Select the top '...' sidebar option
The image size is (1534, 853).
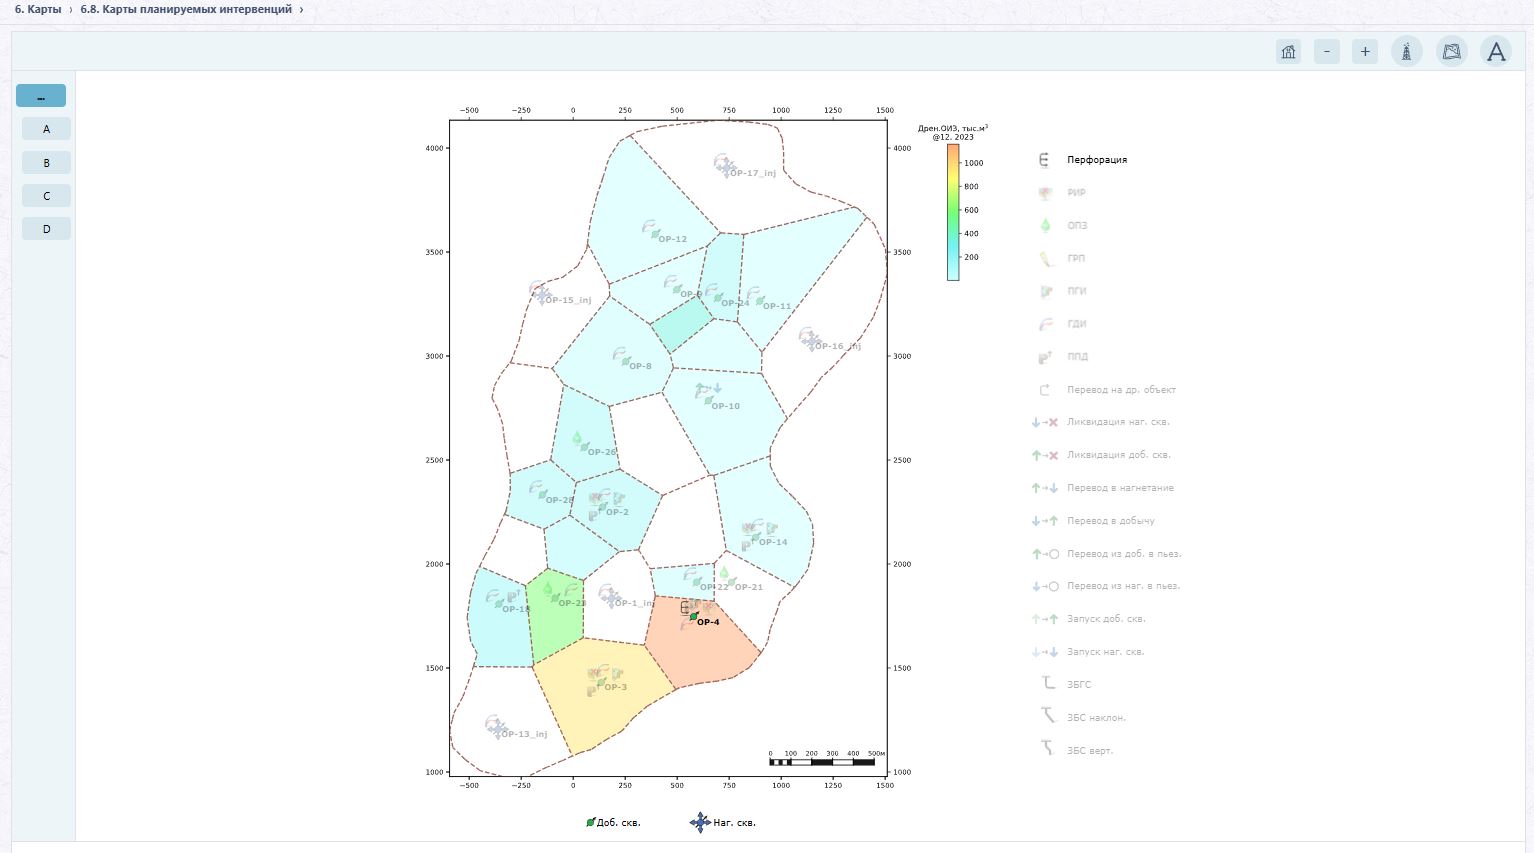(41, 96)
